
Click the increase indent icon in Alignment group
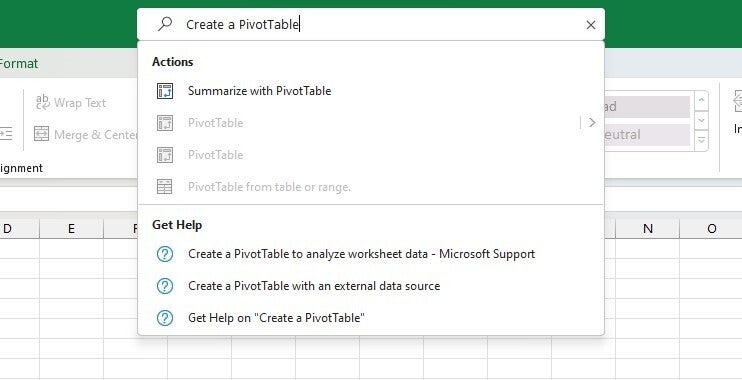click(6, 134)
